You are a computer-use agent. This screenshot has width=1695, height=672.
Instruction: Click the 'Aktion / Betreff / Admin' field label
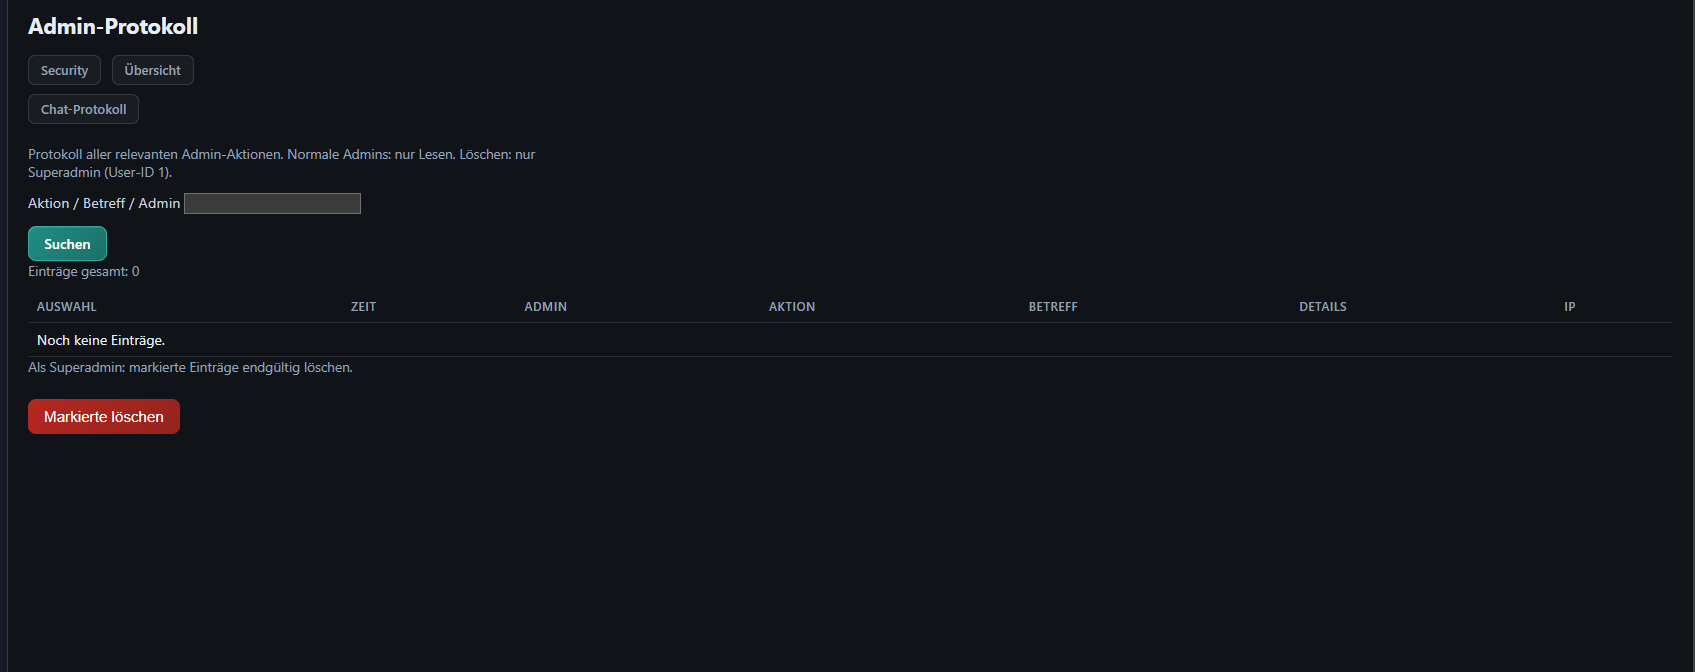104,203
